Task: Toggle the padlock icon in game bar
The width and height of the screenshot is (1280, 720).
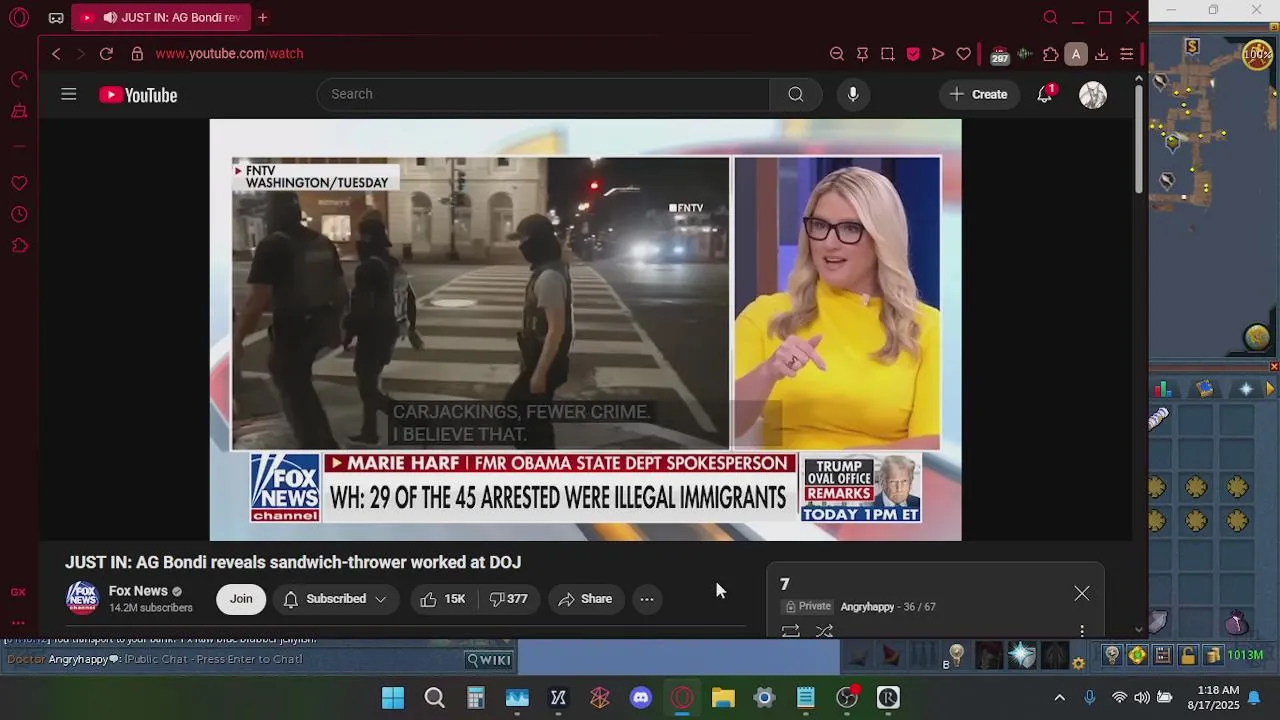Action: click(1187, 656)
